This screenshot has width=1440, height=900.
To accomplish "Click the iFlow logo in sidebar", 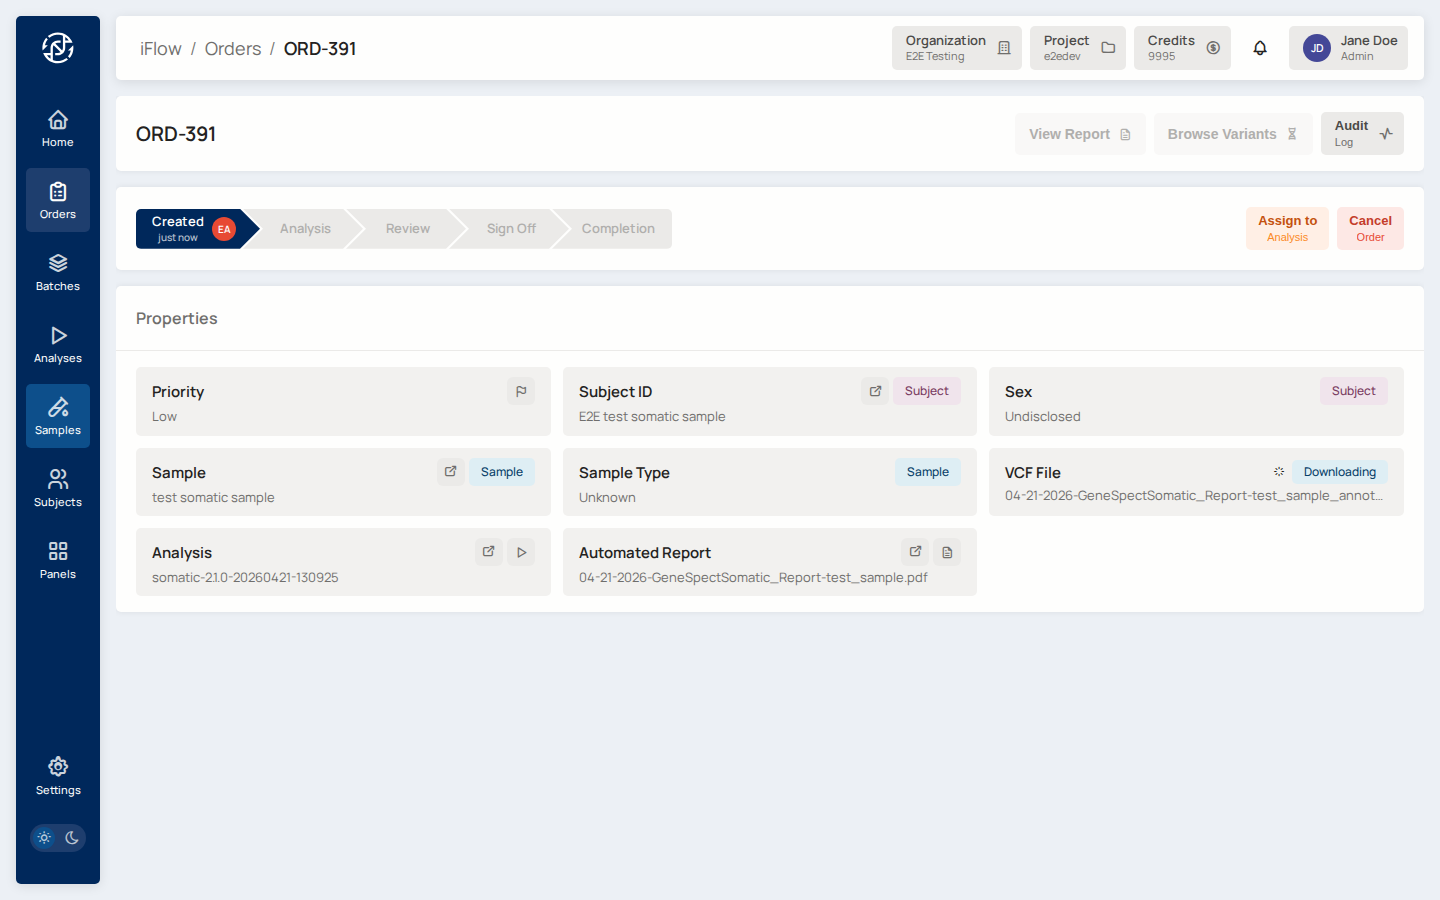I will 58,48.
